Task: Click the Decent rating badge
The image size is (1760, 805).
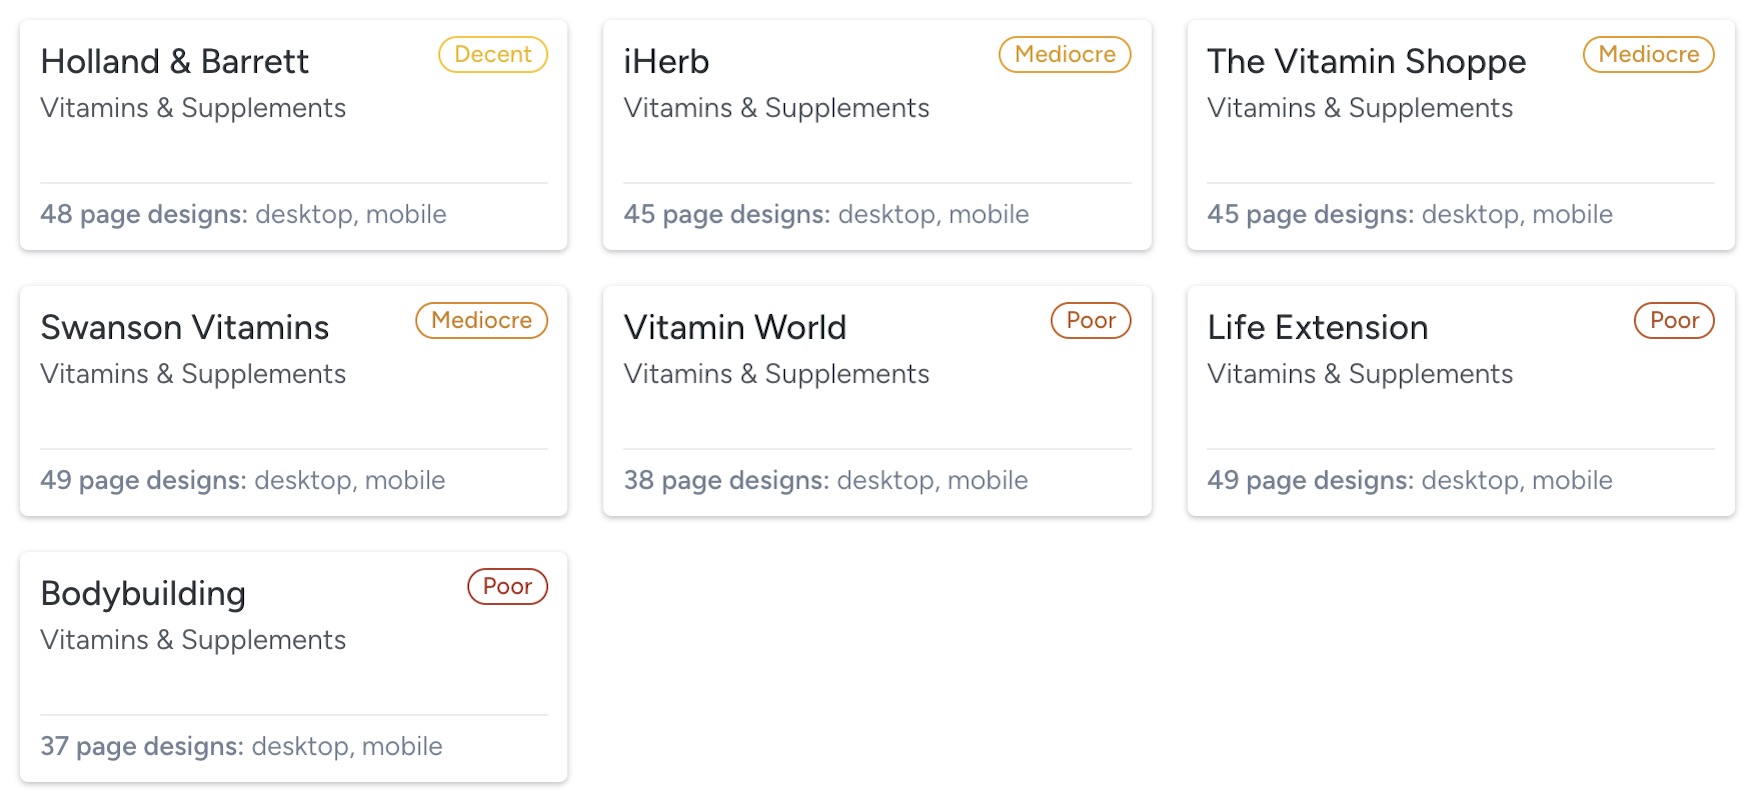Action: (493, 55)
